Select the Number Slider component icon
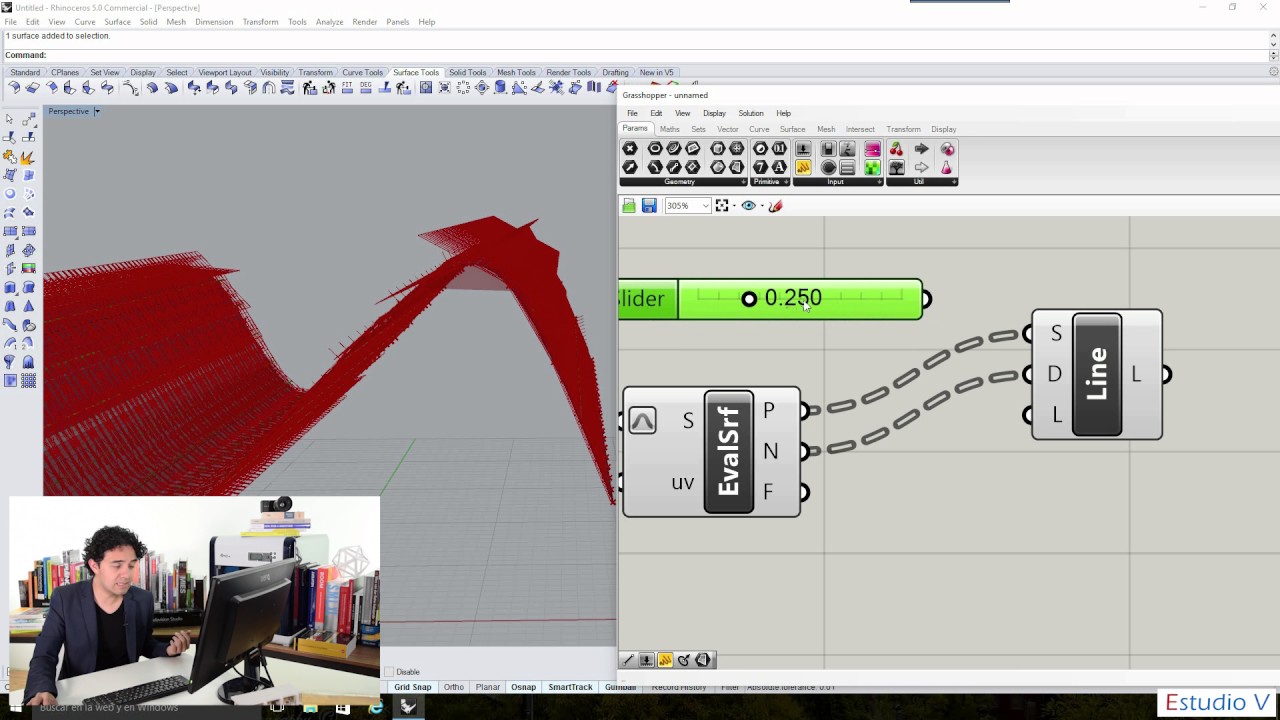Viewport: 1280px width, 720px height. click(x=803, y=149)
